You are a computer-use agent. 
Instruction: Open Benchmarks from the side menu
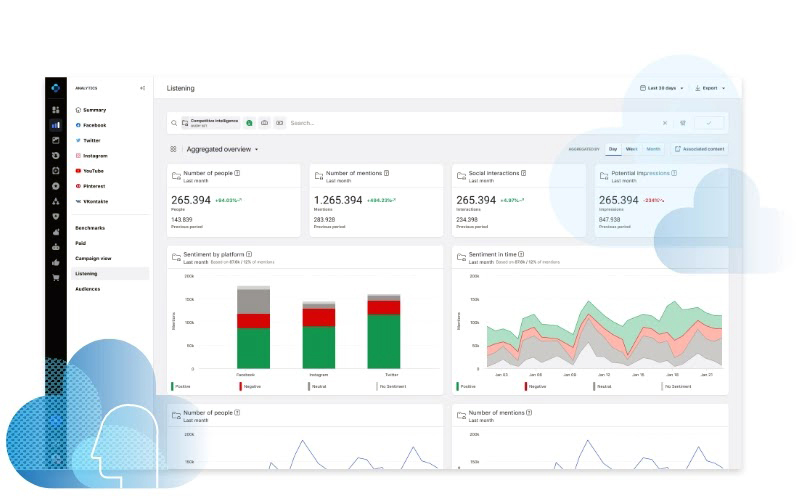[x=90, y=228]
